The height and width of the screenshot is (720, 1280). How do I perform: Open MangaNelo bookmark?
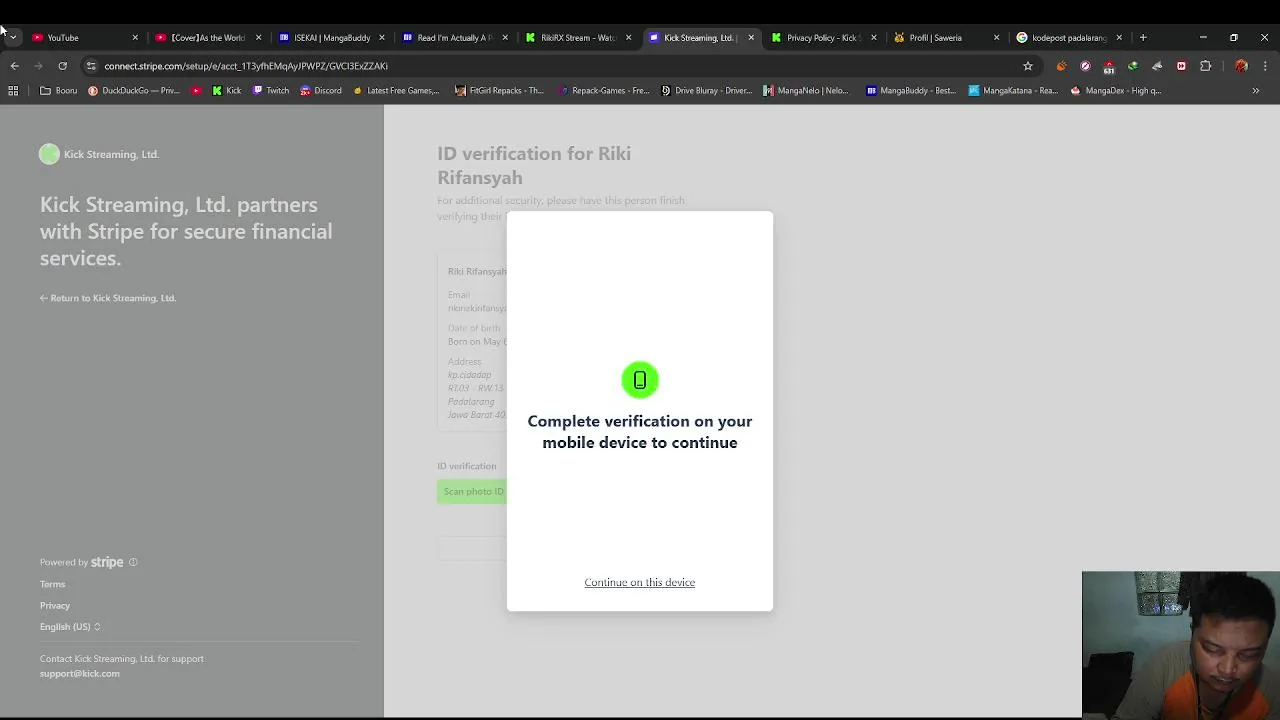[806, 90]
